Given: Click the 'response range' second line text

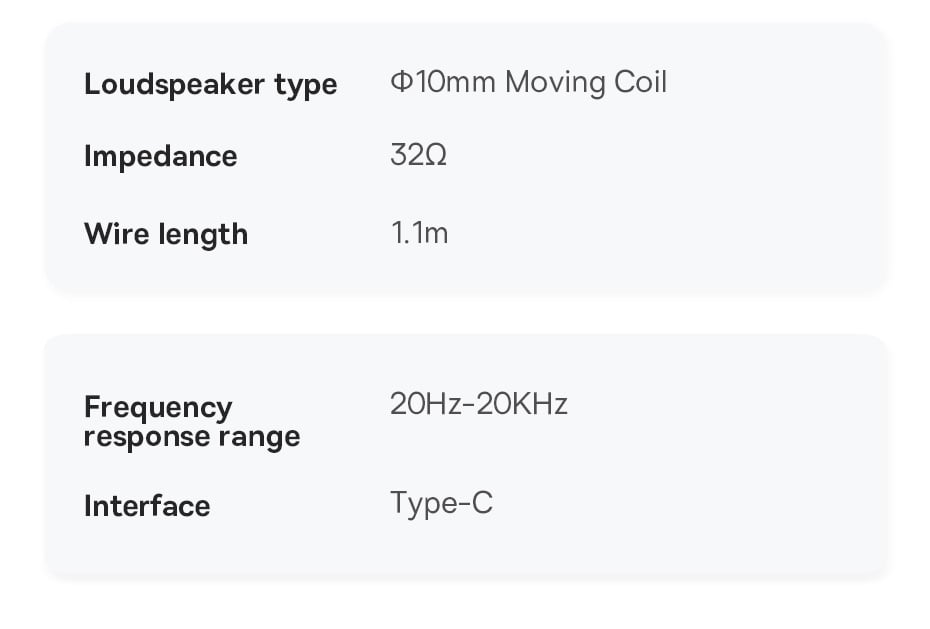Looking at the screenshot, I should pos(191,437).
